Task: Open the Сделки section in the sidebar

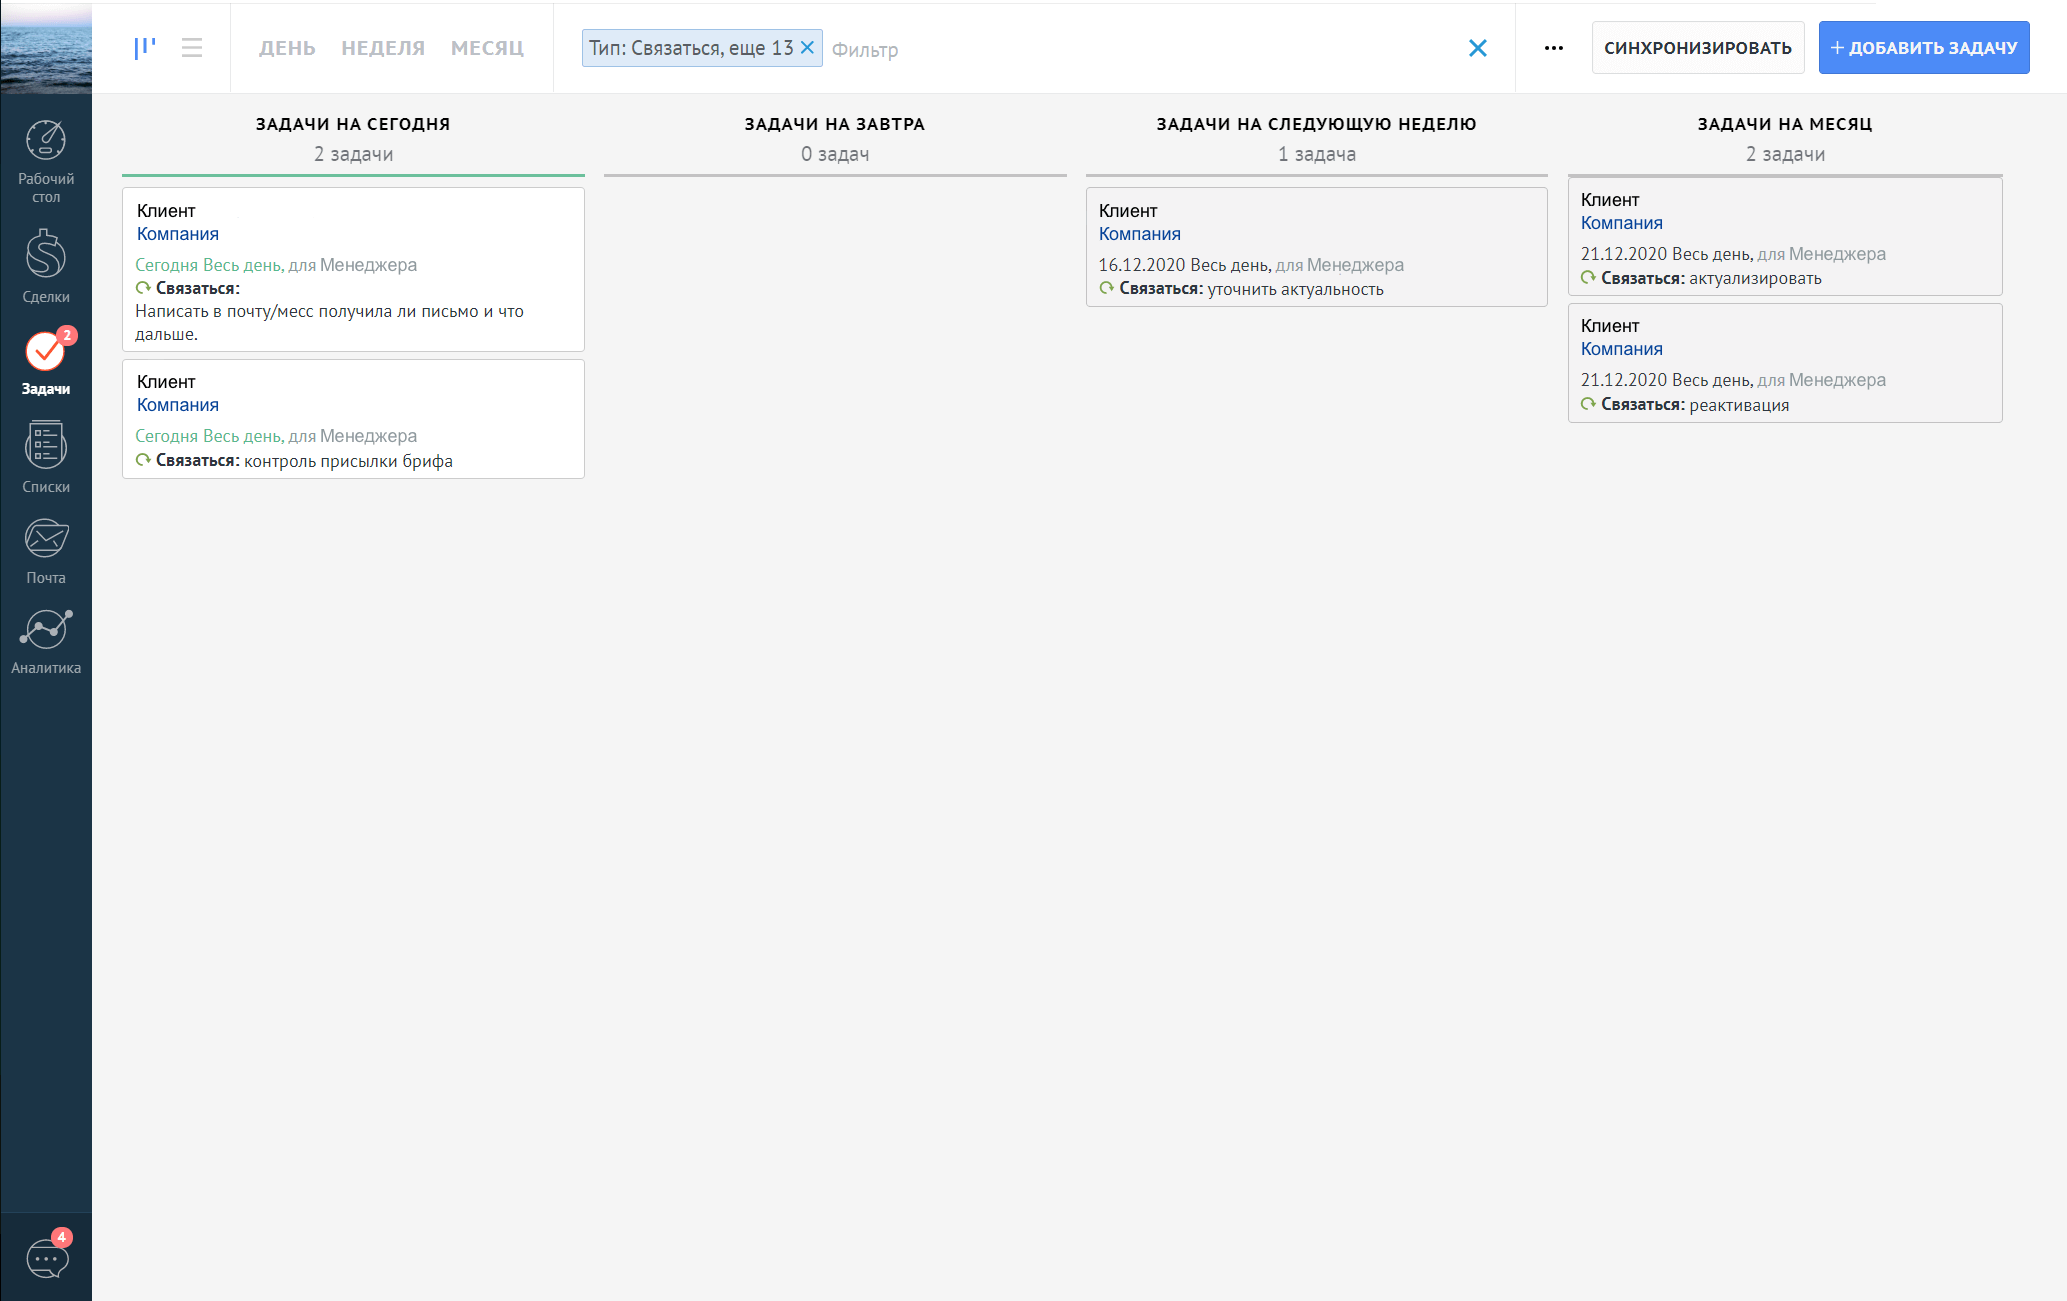Action: [x=46, y=255]
